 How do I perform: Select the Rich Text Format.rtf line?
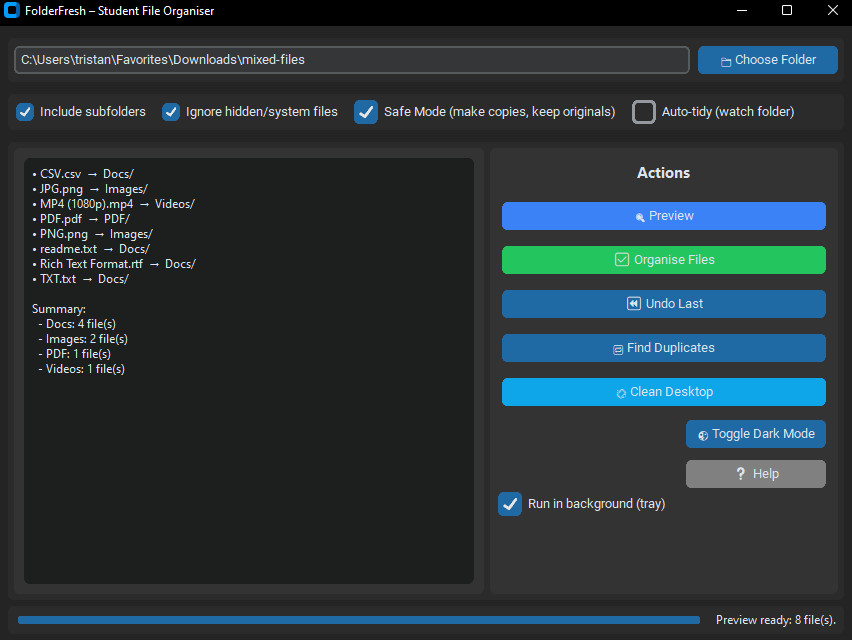pyautogui.click(x=114, y=264)
